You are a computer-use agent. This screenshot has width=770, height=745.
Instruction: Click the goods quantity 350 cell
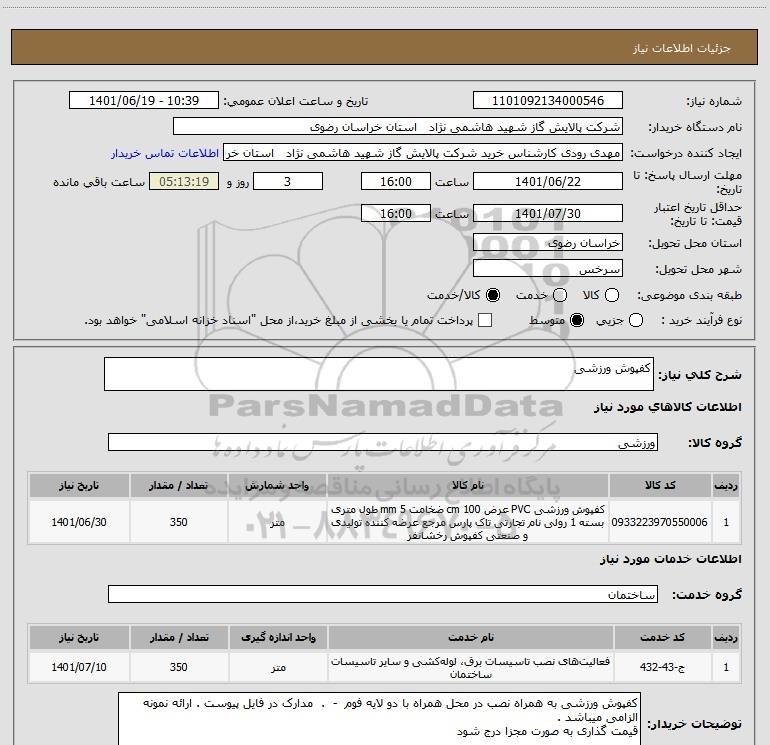click(179, 522)
